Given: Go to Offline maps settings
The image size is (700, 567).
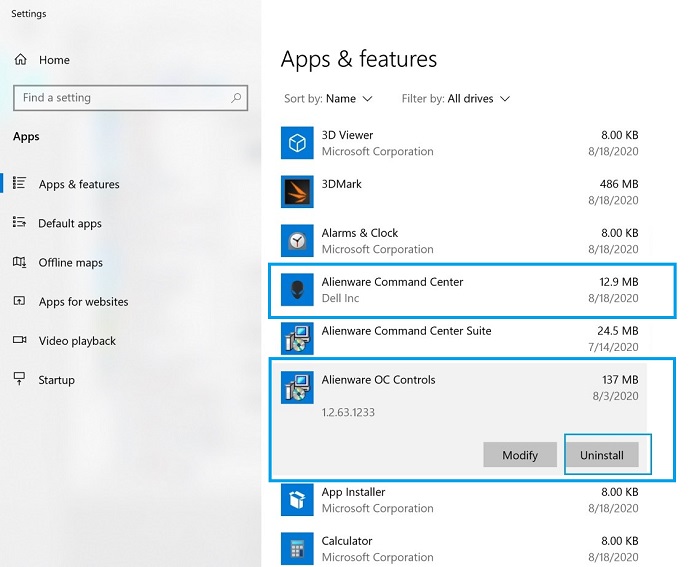Looking at the screenshot, I should click(70, 263).
